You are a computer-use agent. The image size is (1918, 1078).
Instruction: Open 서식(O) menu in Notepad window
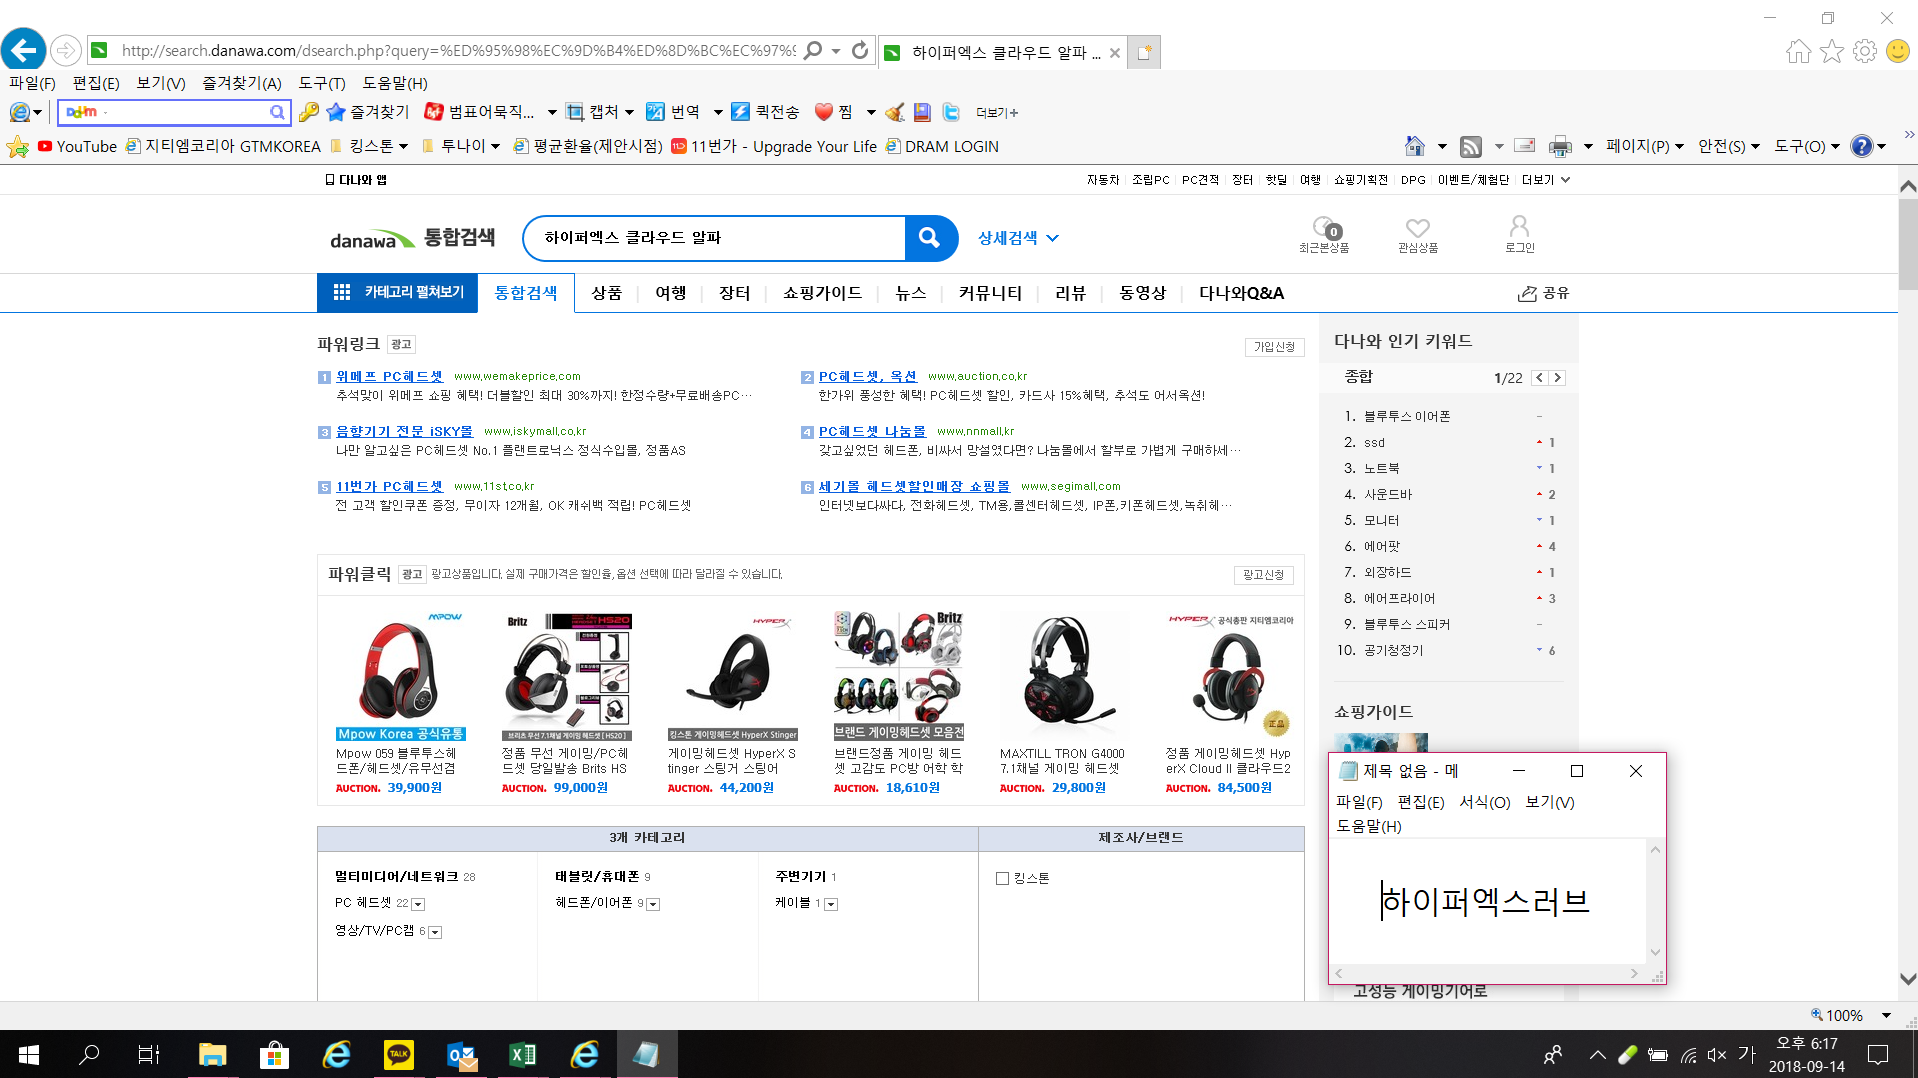pyautogui.click(x=1484, y=802)
